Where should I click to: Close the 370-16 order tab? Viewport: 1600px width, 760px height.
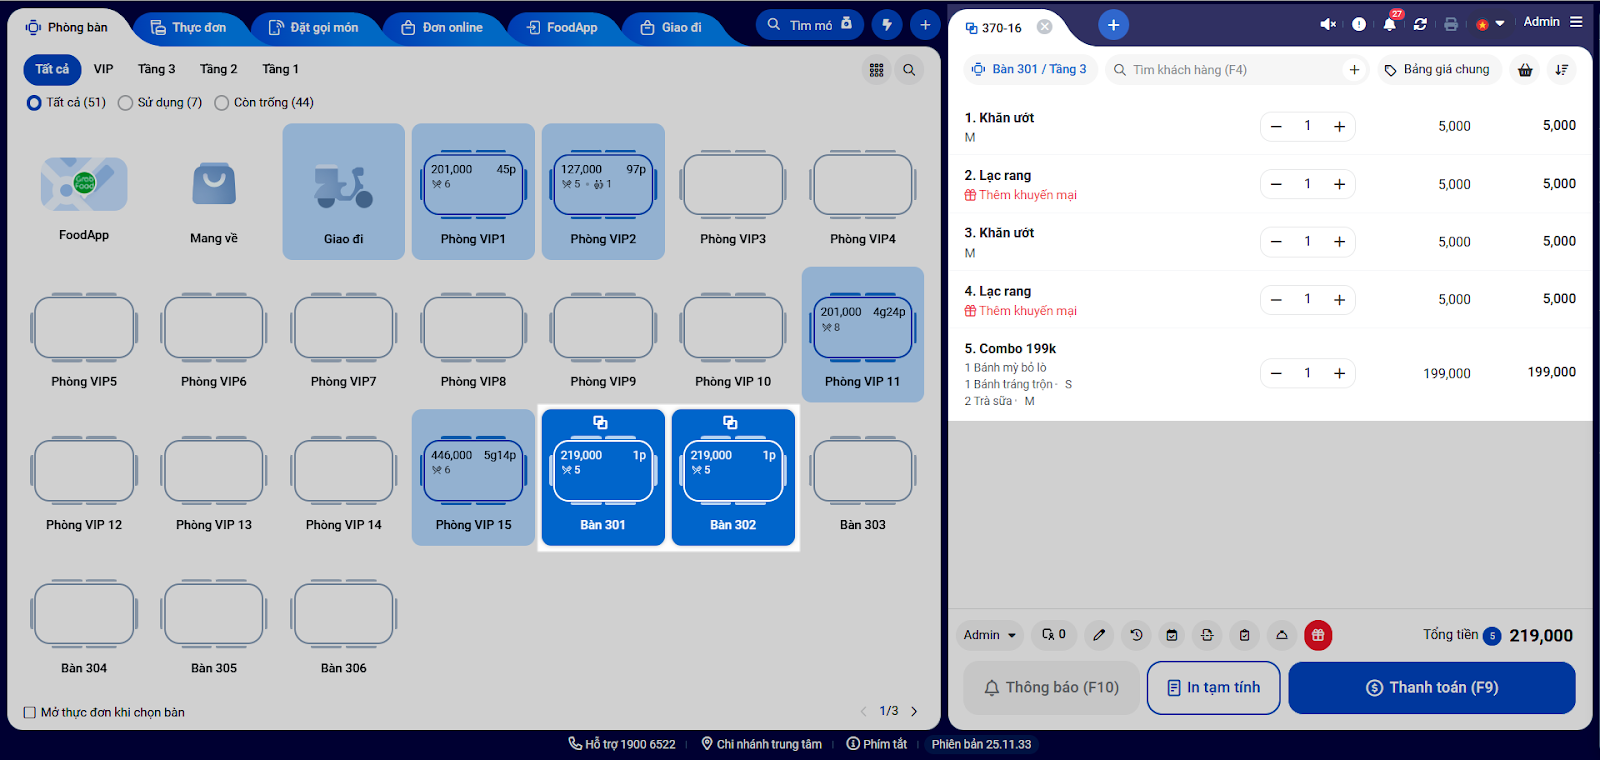(1044, 27)
